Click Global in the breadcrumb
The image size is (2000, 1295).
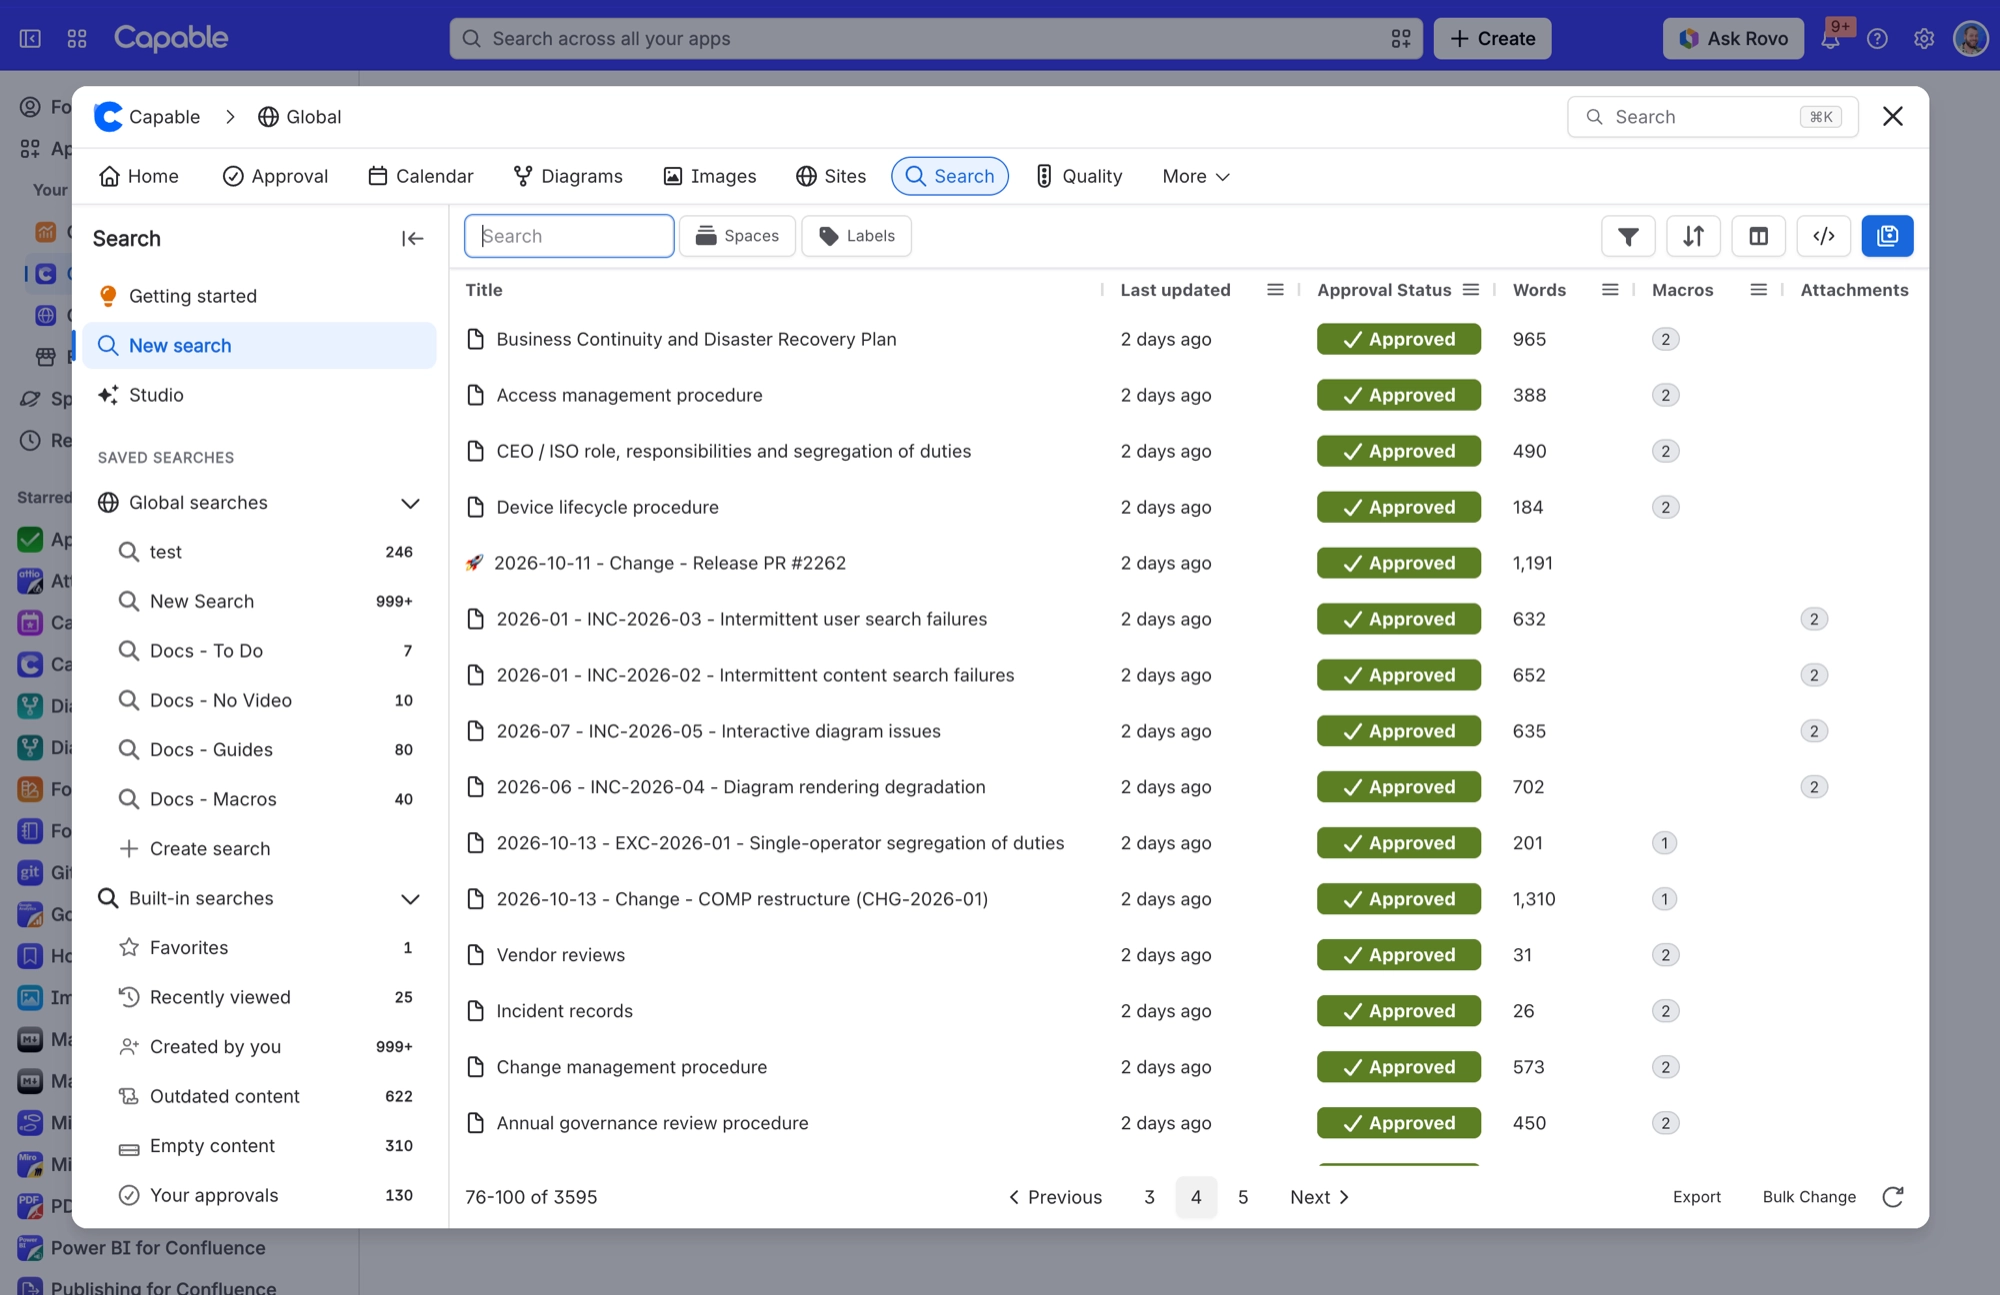[299, 117]
